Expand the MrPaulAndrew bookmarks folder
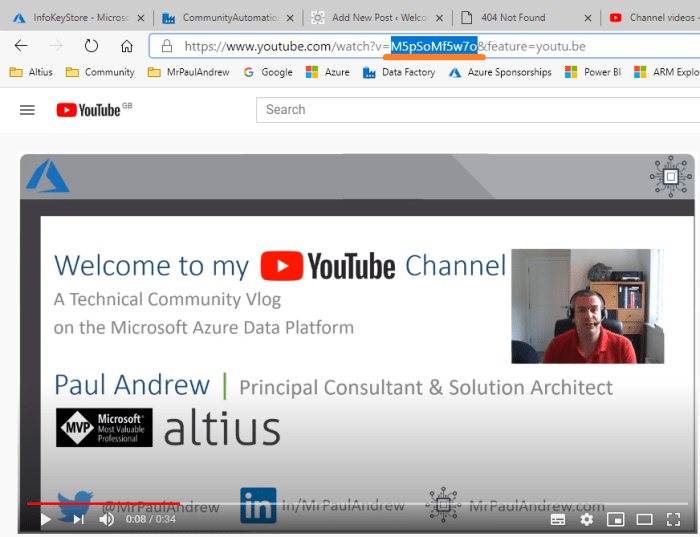 pos(188,72)
